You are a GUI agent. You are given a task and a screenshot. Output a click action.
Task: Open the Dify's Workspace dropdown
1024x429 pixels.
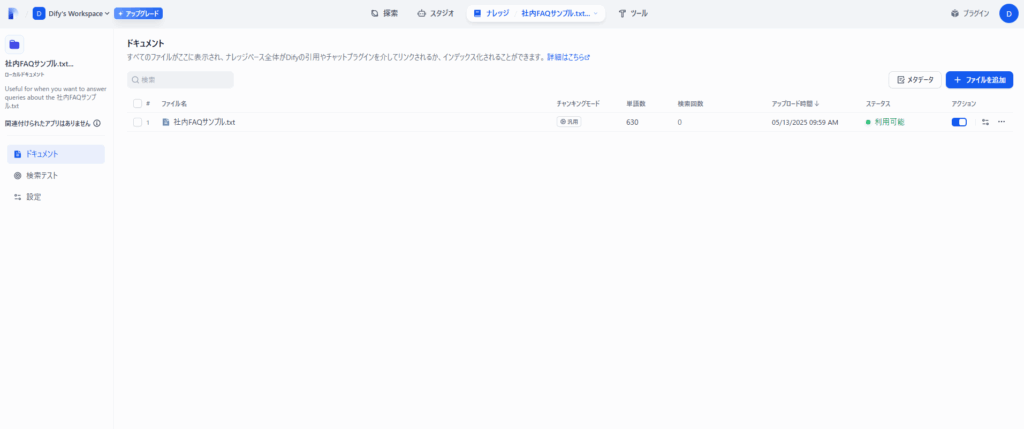click(x=71, y=13)
